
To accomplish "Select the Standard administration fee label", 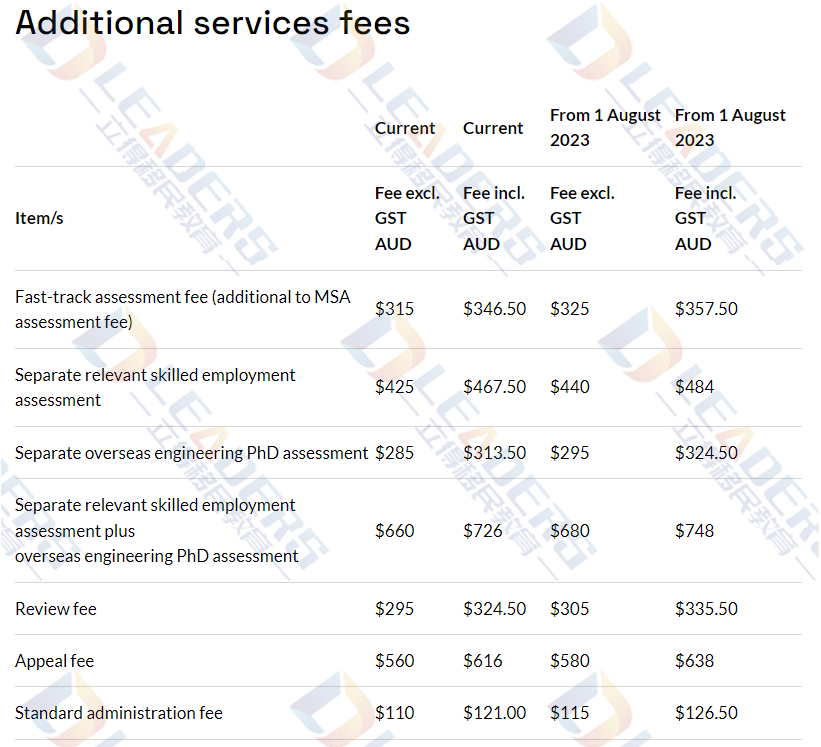I will pos(119,713).
